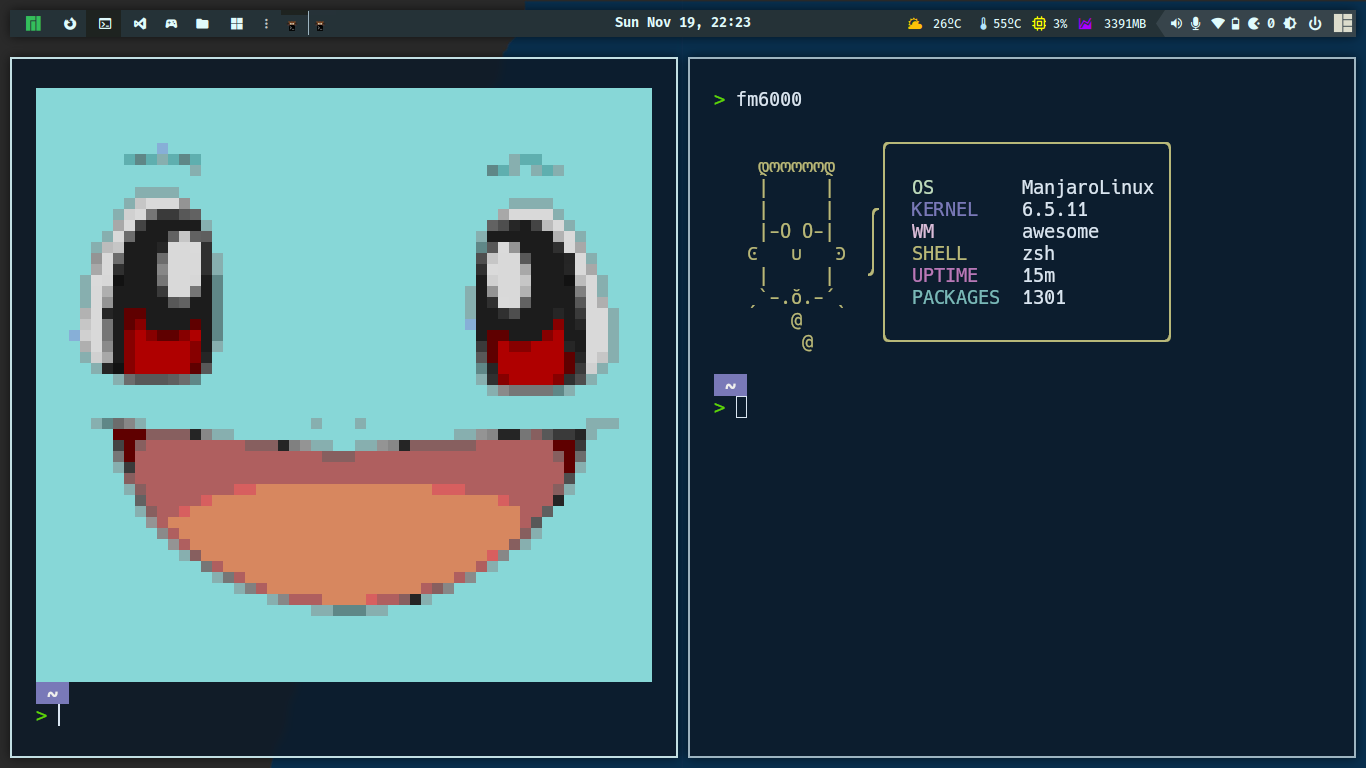
Task: Switch to the web browser tag icon
Action: (x=70, y=23)
